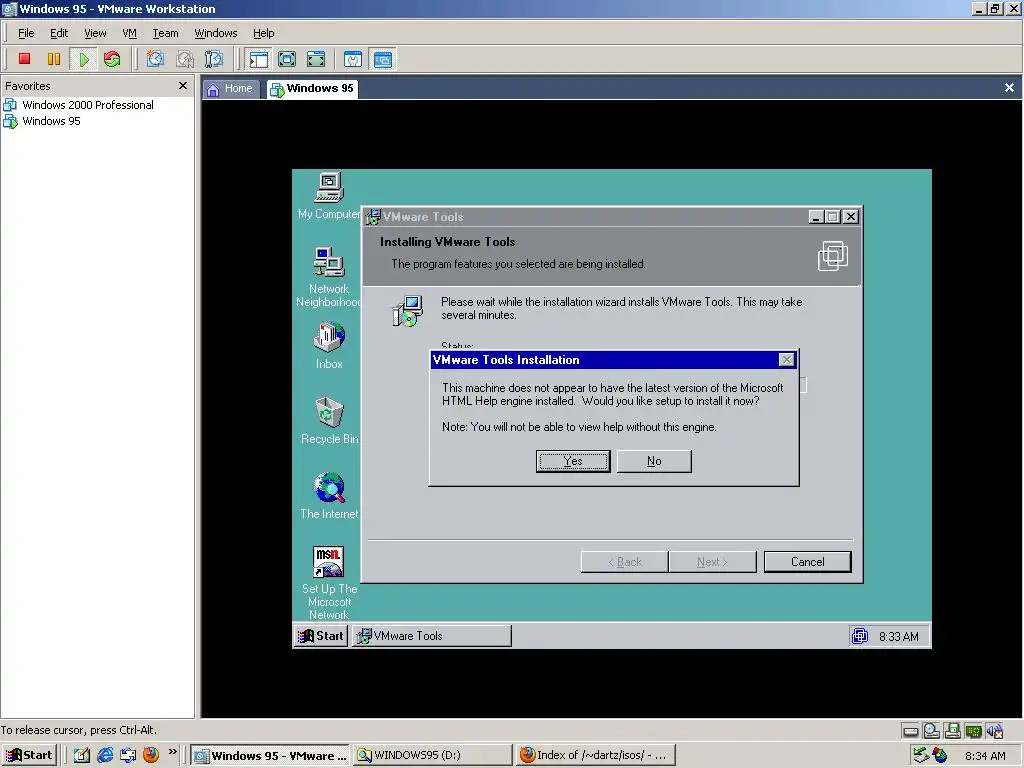Click the host Start button
The width and height of the screenshot is (1024, 768).
click(x=29, y=755)
